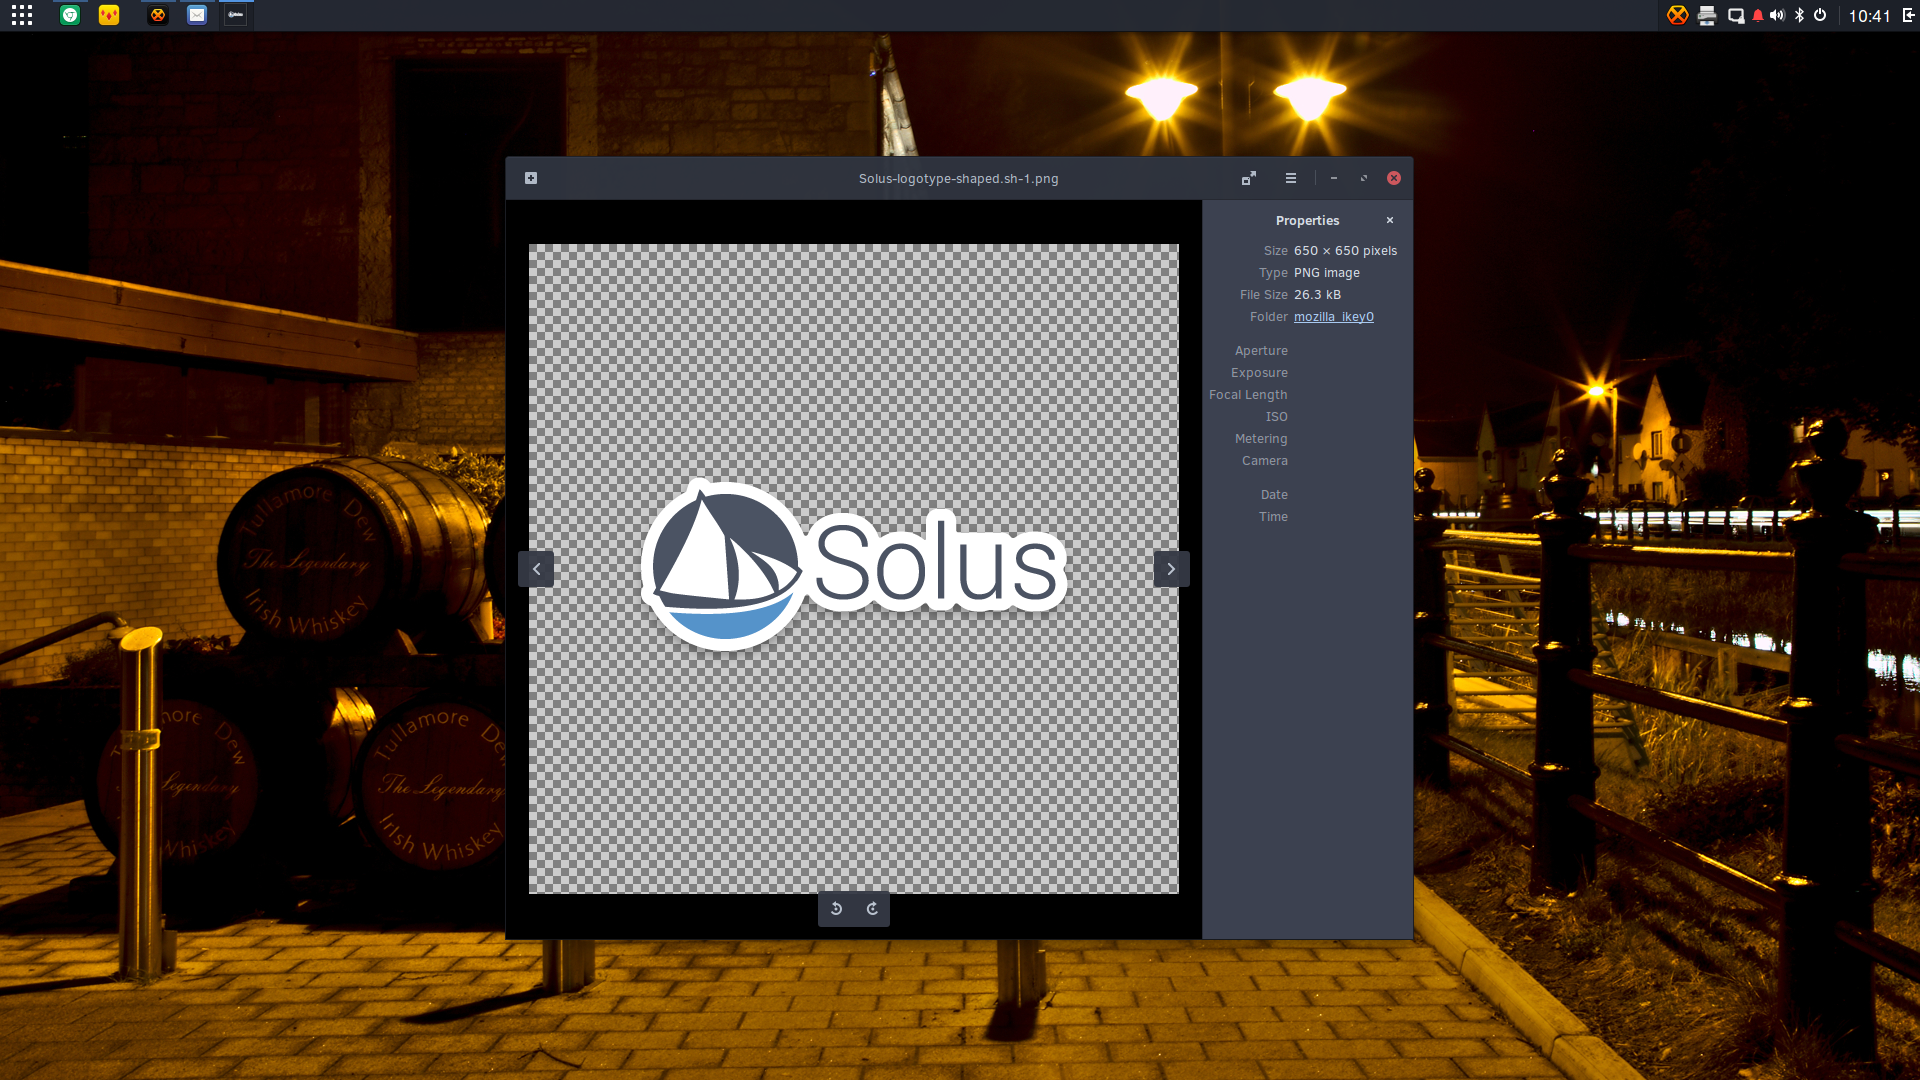Click the image viewer plus header icon
The height and width of the screenshot is (1080, 1920).
(531, 178)
